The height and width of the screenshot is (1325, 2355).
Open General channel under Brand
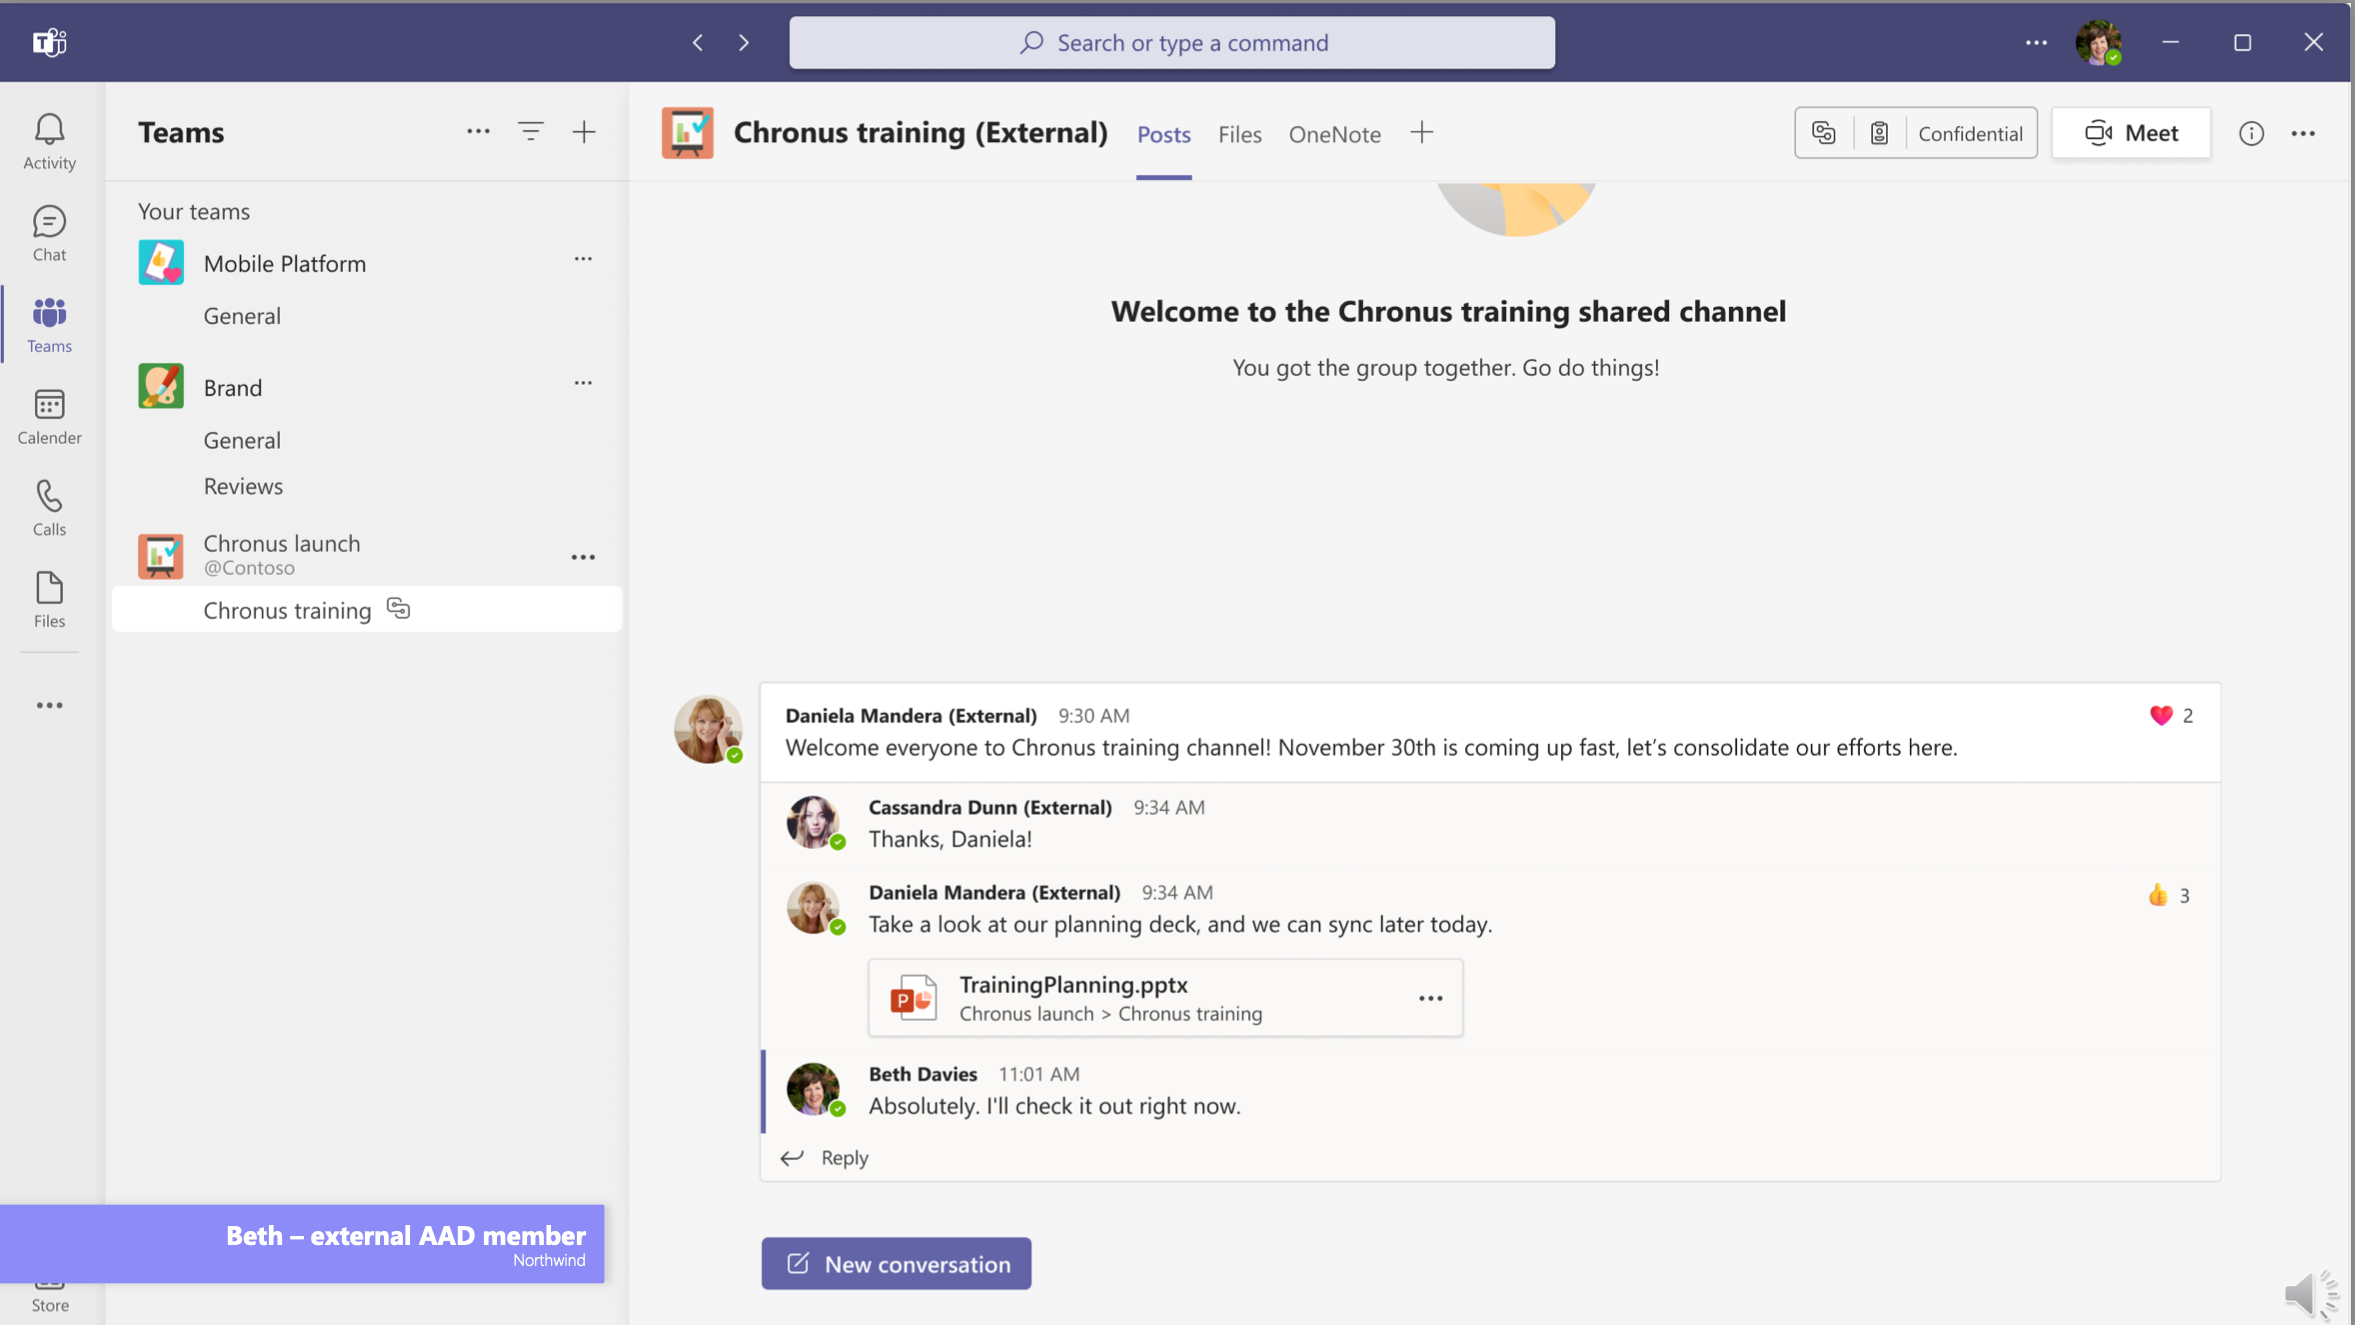242,440
